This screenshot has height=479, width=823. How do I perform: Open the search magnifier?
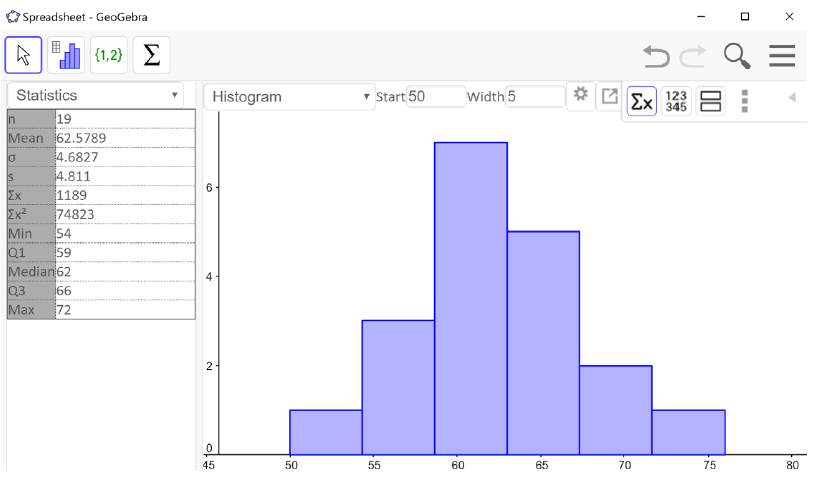(x=737, y=56)
